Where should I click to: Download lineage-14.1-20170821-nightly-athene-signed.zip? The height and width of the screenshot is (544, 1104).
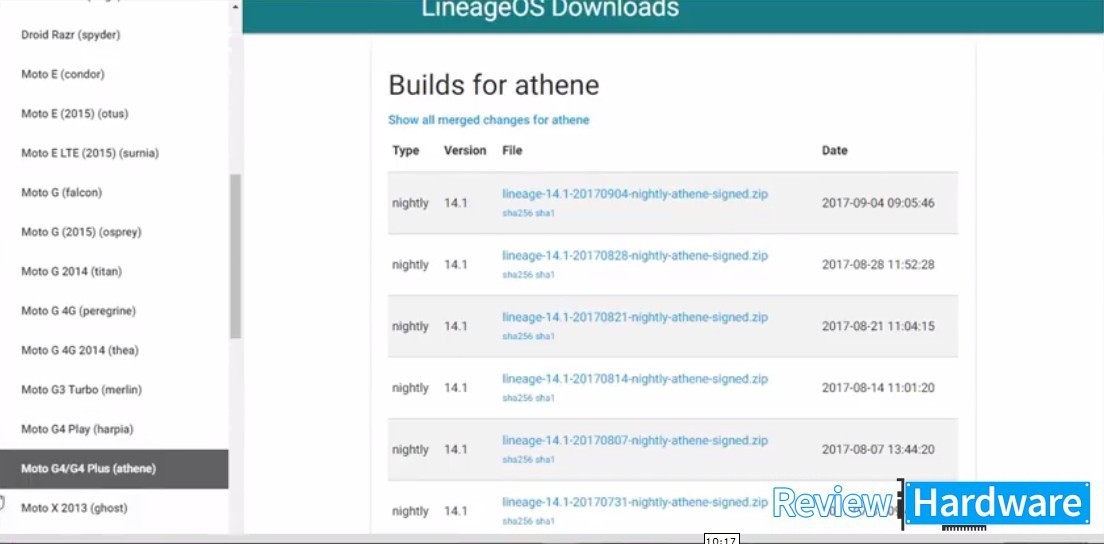[635, 317]
